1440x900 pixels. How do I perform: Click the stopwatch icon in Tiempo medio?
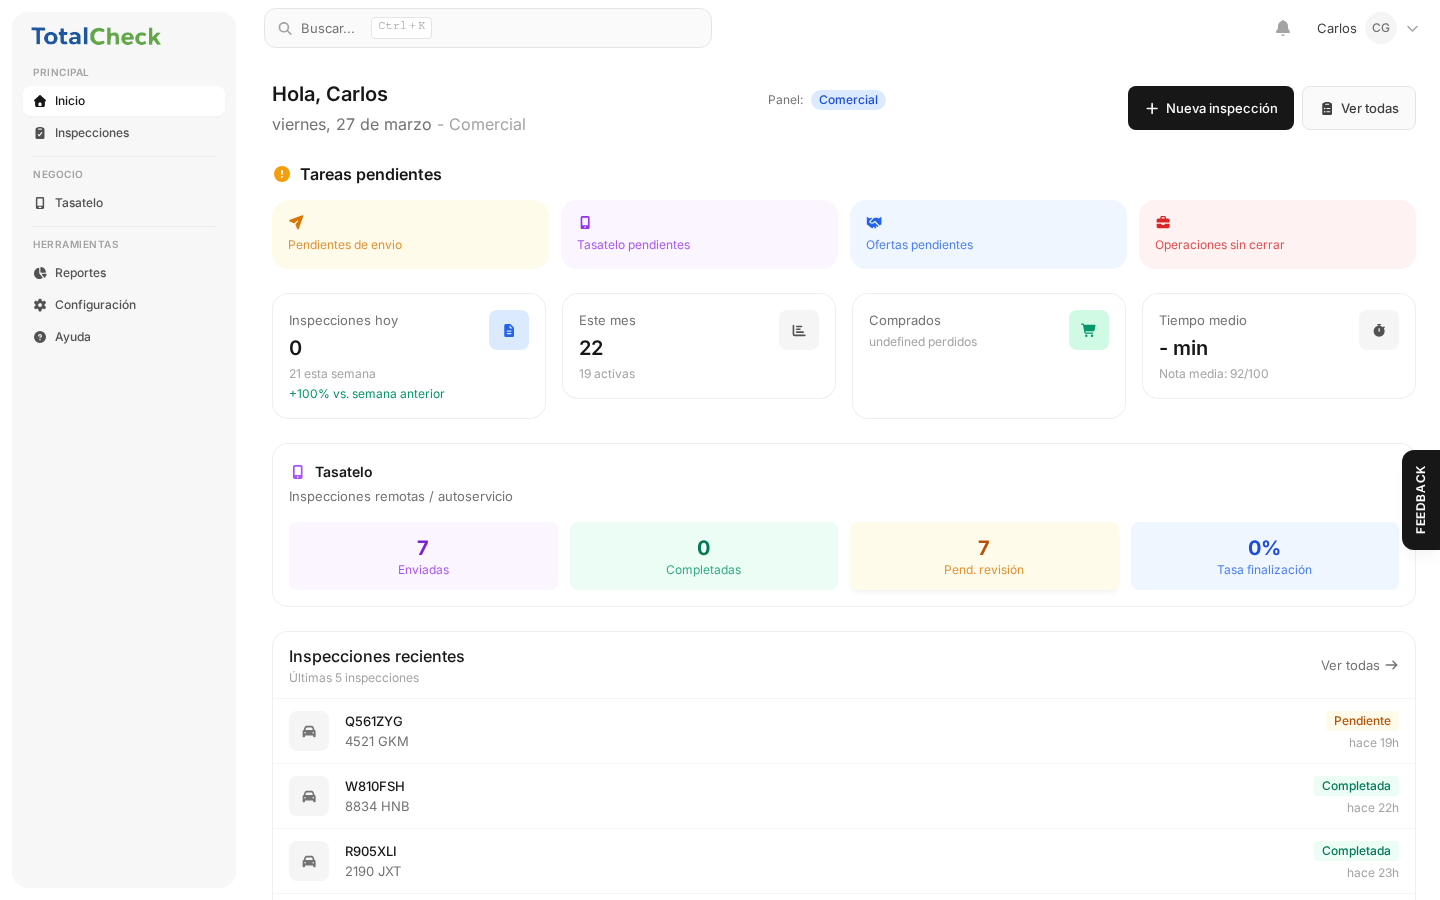[1378, 330]
